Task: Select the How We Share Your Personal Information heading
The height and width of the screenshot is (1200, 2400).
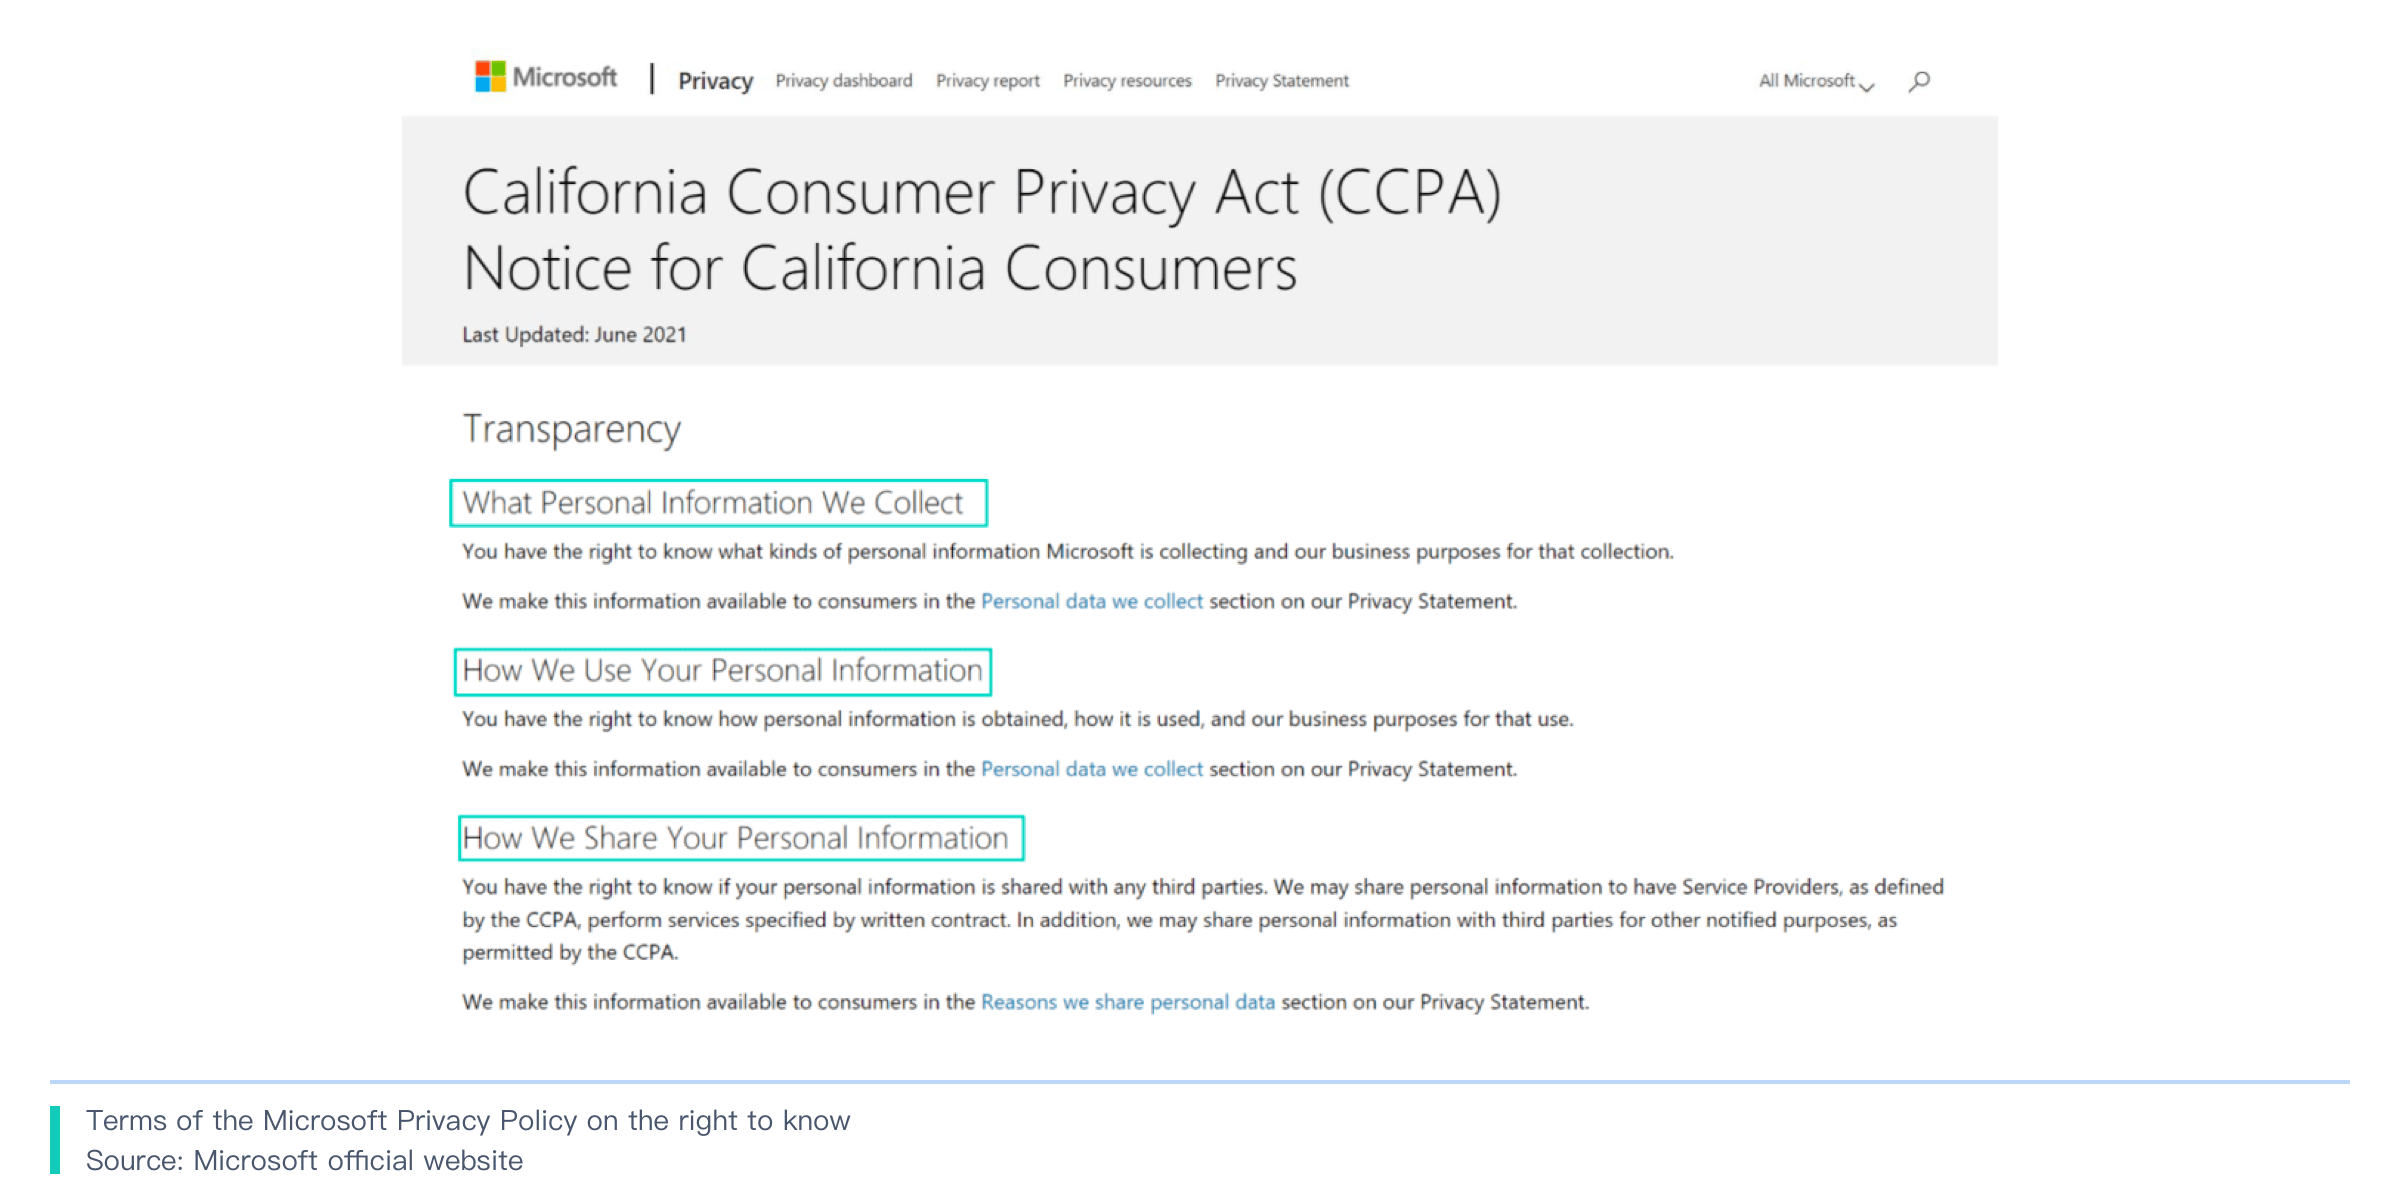Action: tap(735, 838)
